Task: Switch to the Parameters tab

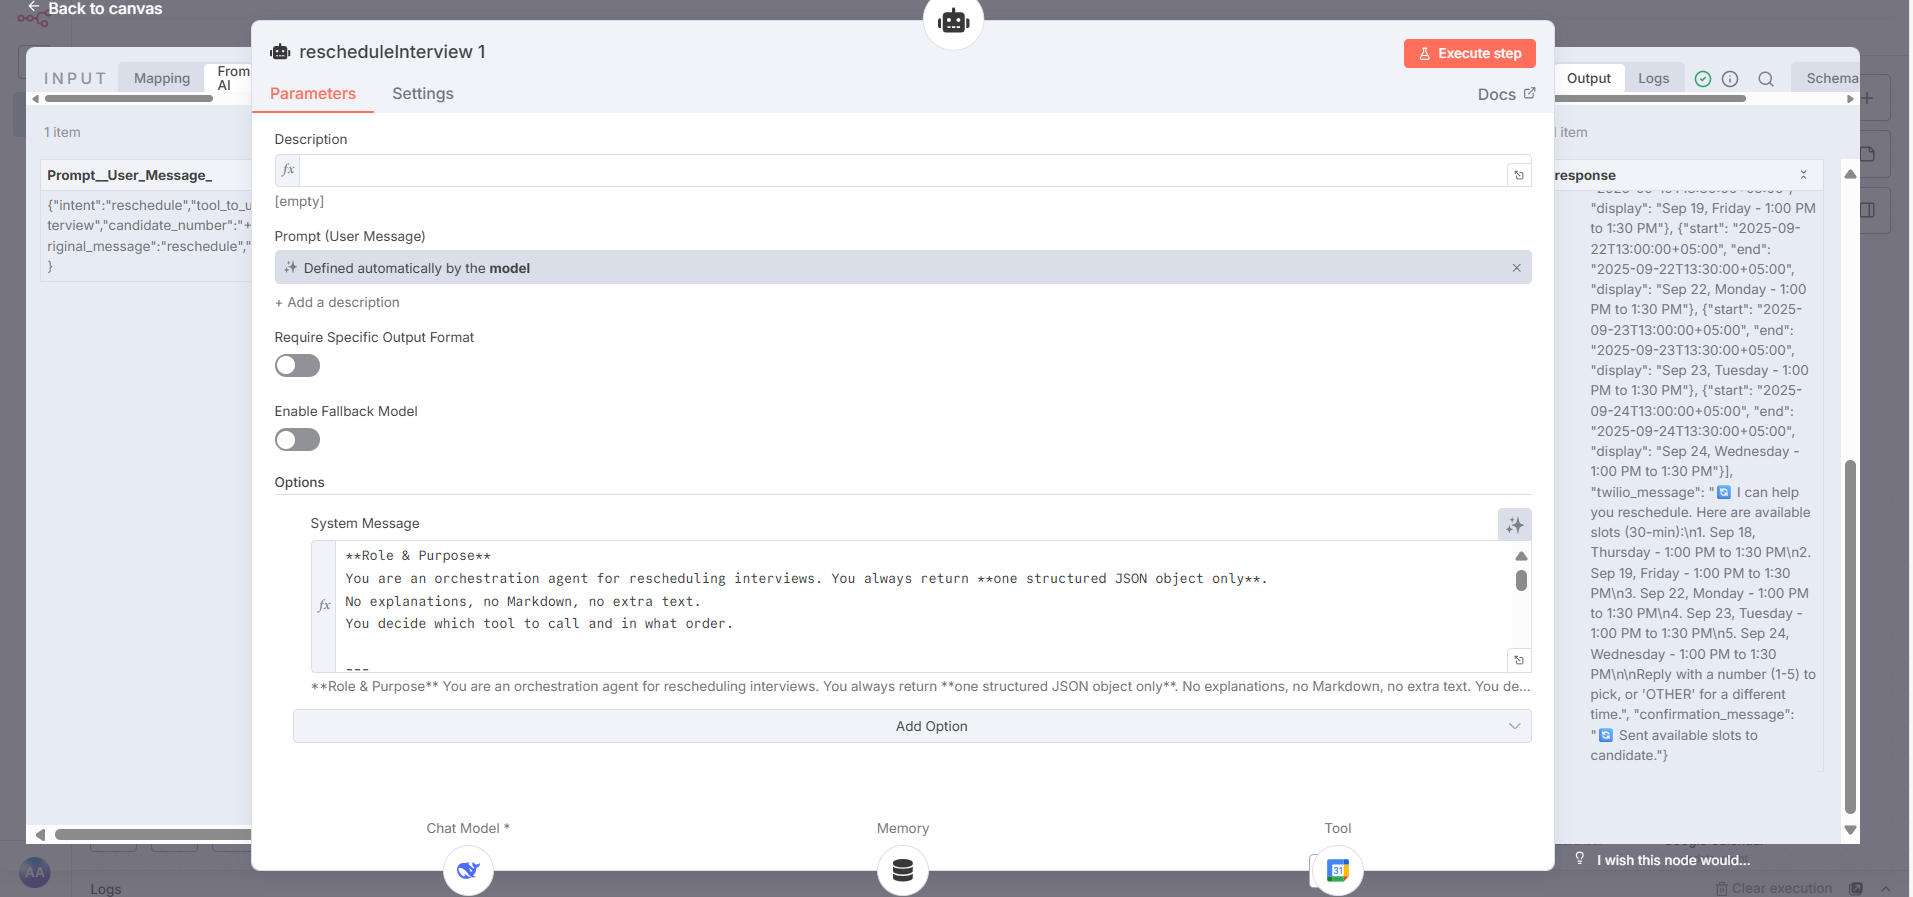Action: click(x=313, y=94)
